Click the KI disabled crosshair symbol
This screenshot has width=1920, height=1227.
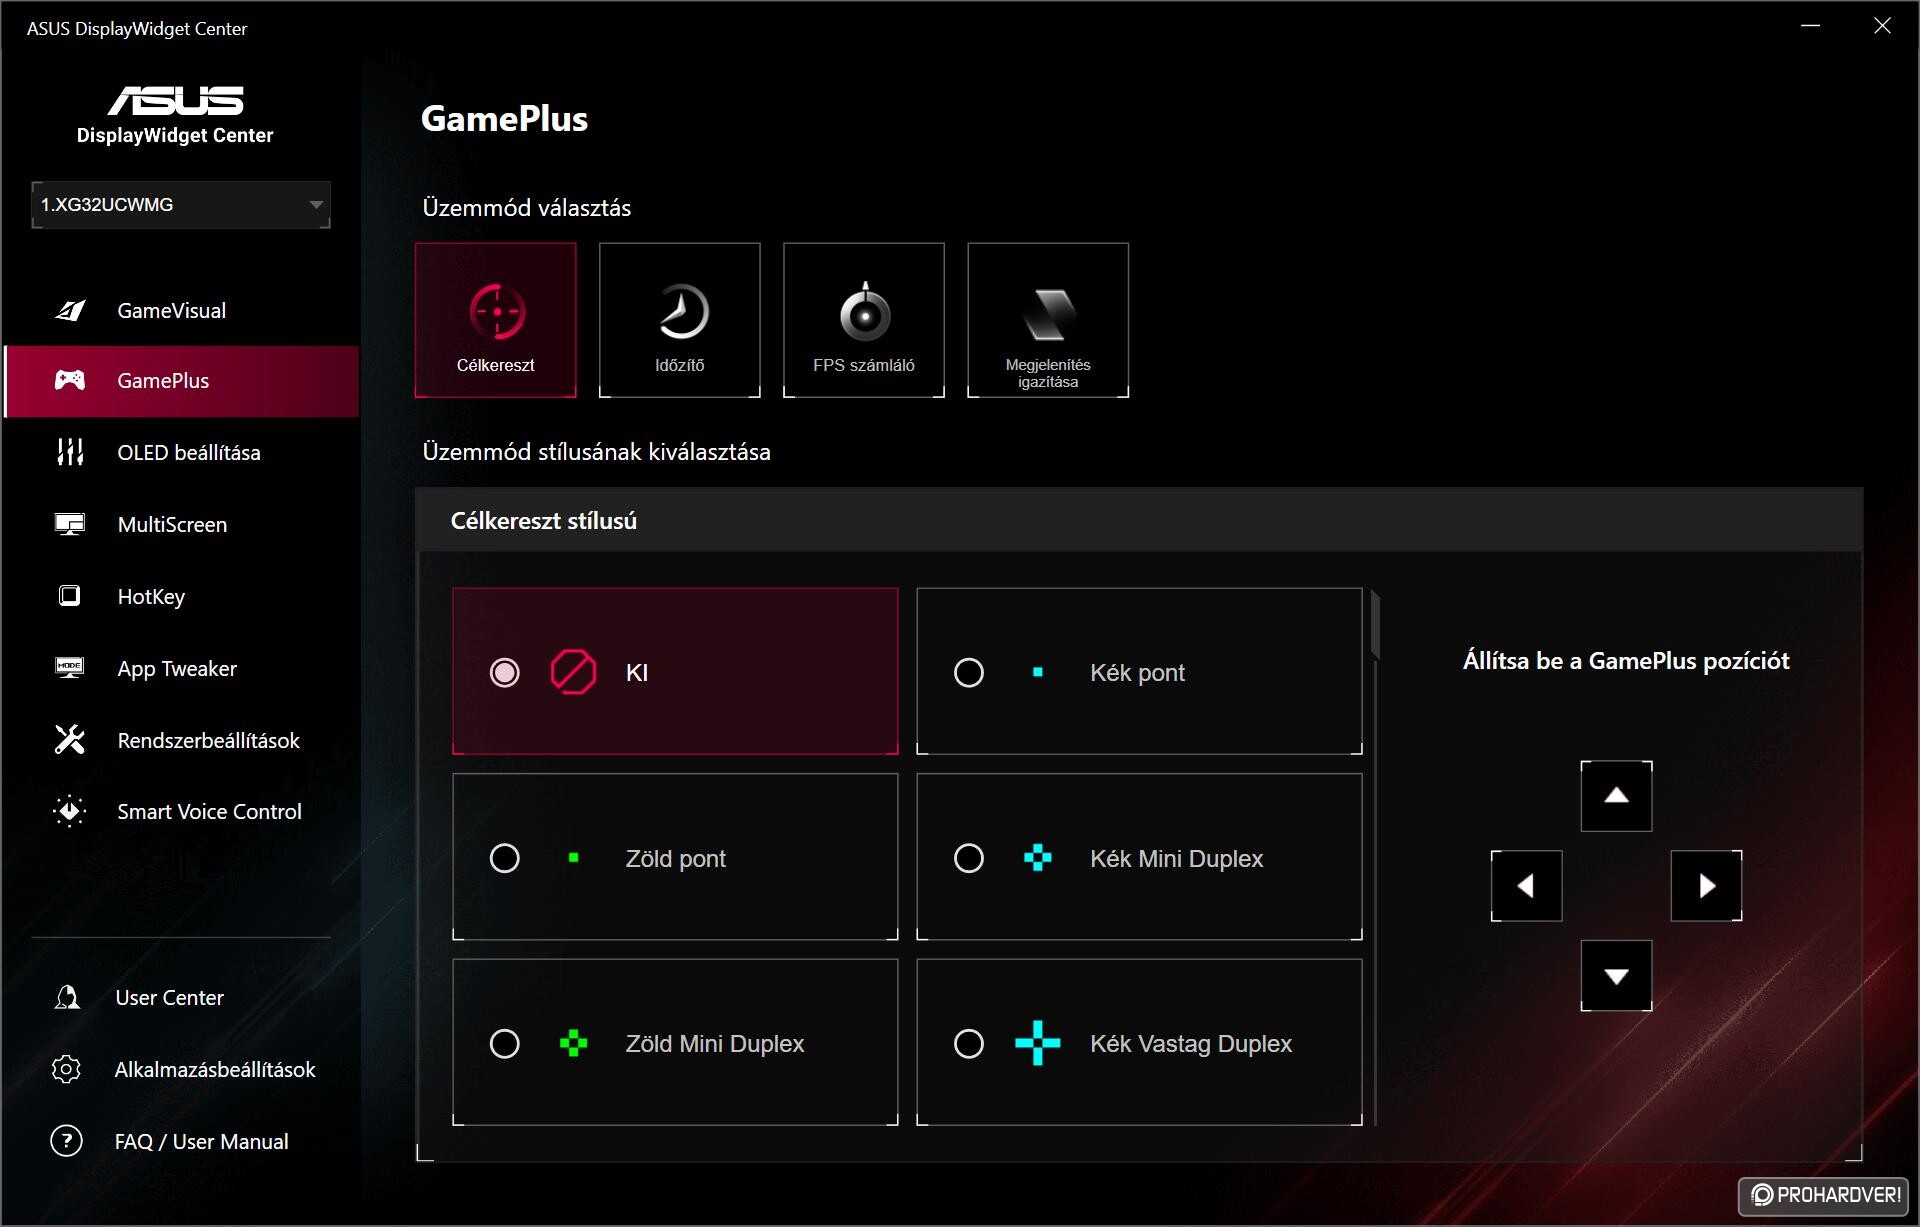(573, 672)
